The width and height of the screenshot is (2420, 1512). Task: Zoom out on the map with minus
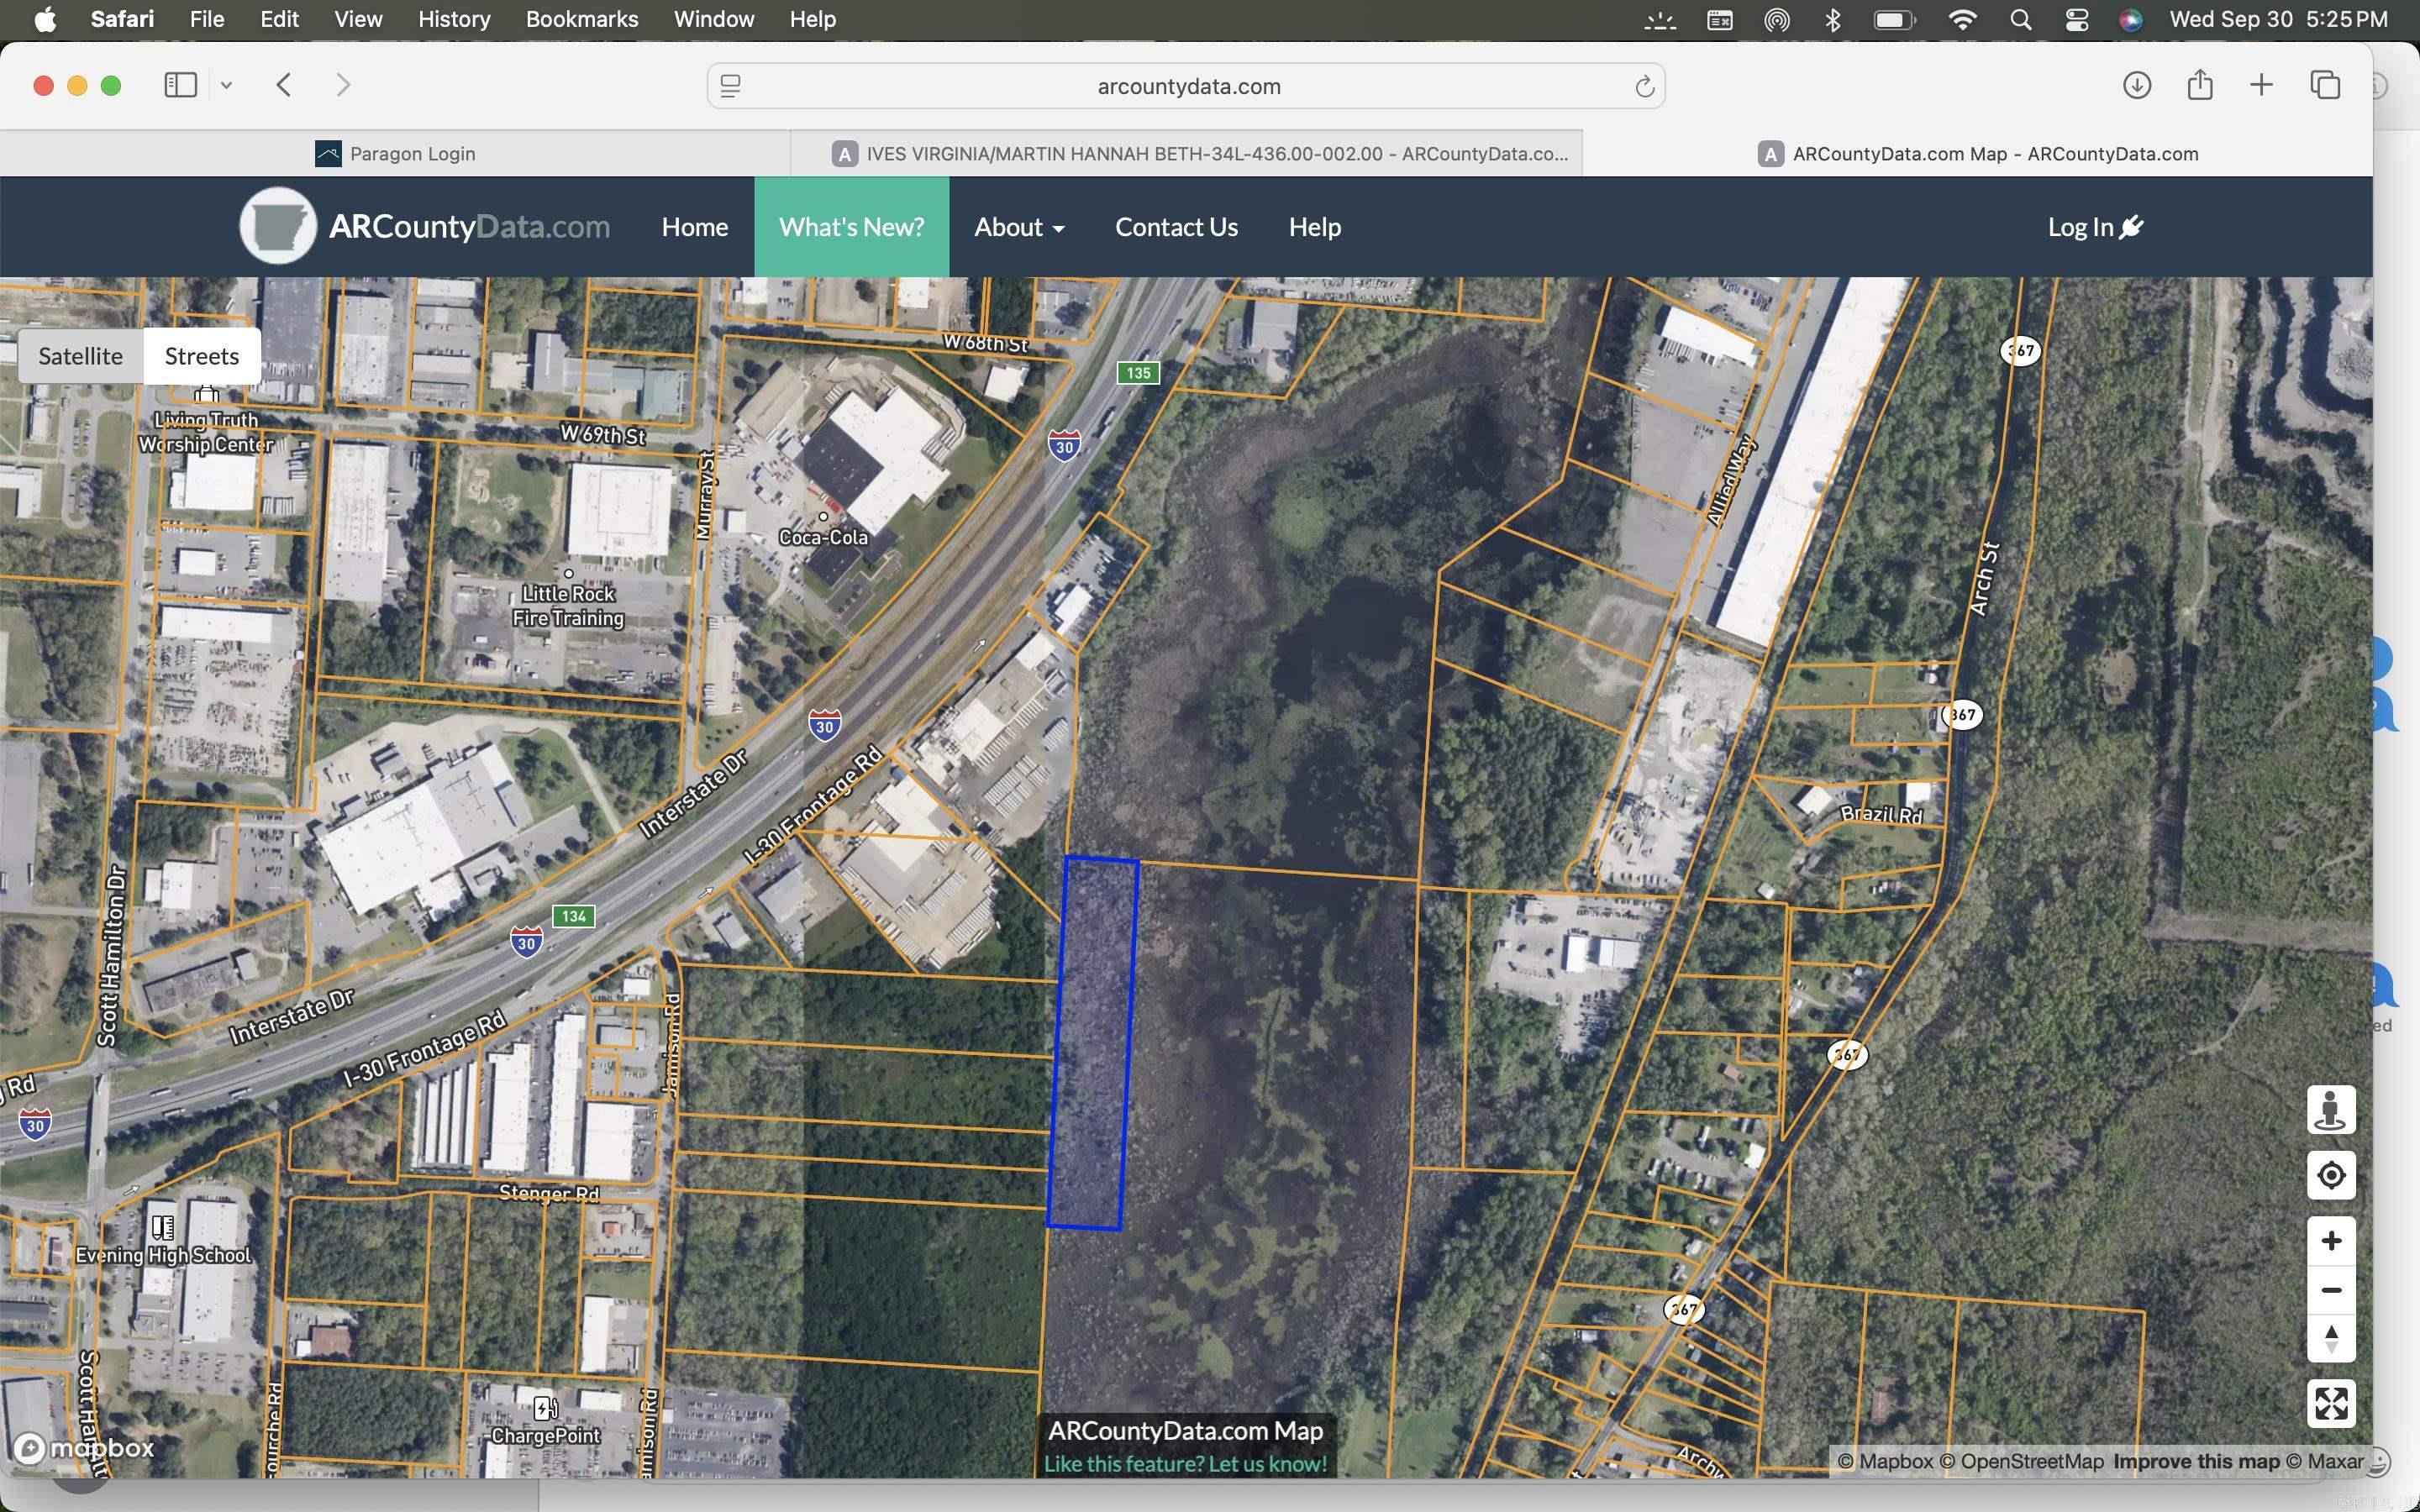coord(2331,1290)
